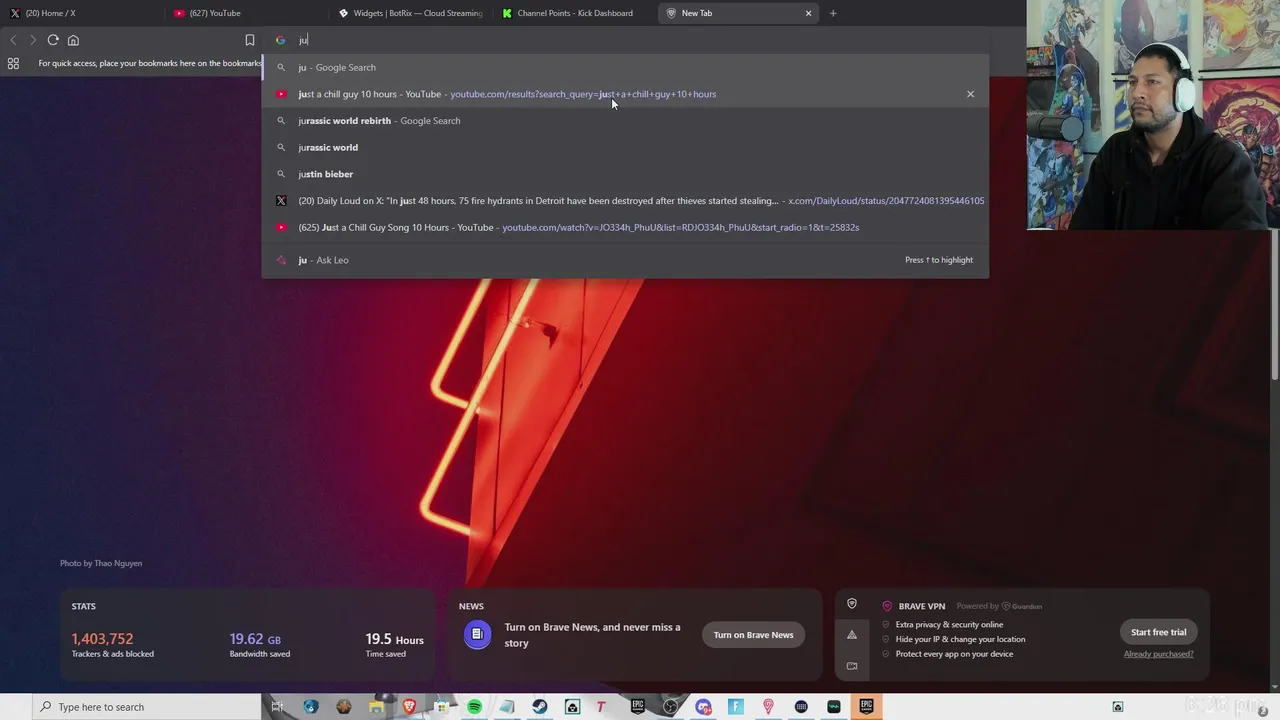
Task: Click the address bar input
Action: point(625,40)
